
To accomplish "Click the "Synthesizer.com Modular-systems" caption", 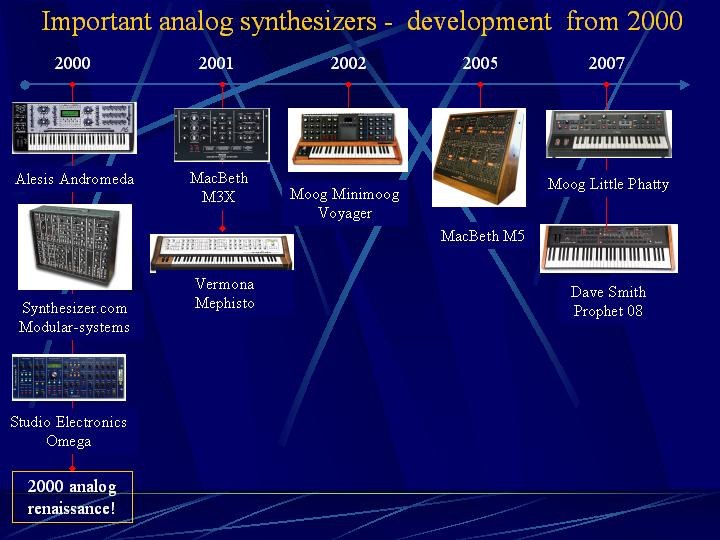I will pos(74,317).
